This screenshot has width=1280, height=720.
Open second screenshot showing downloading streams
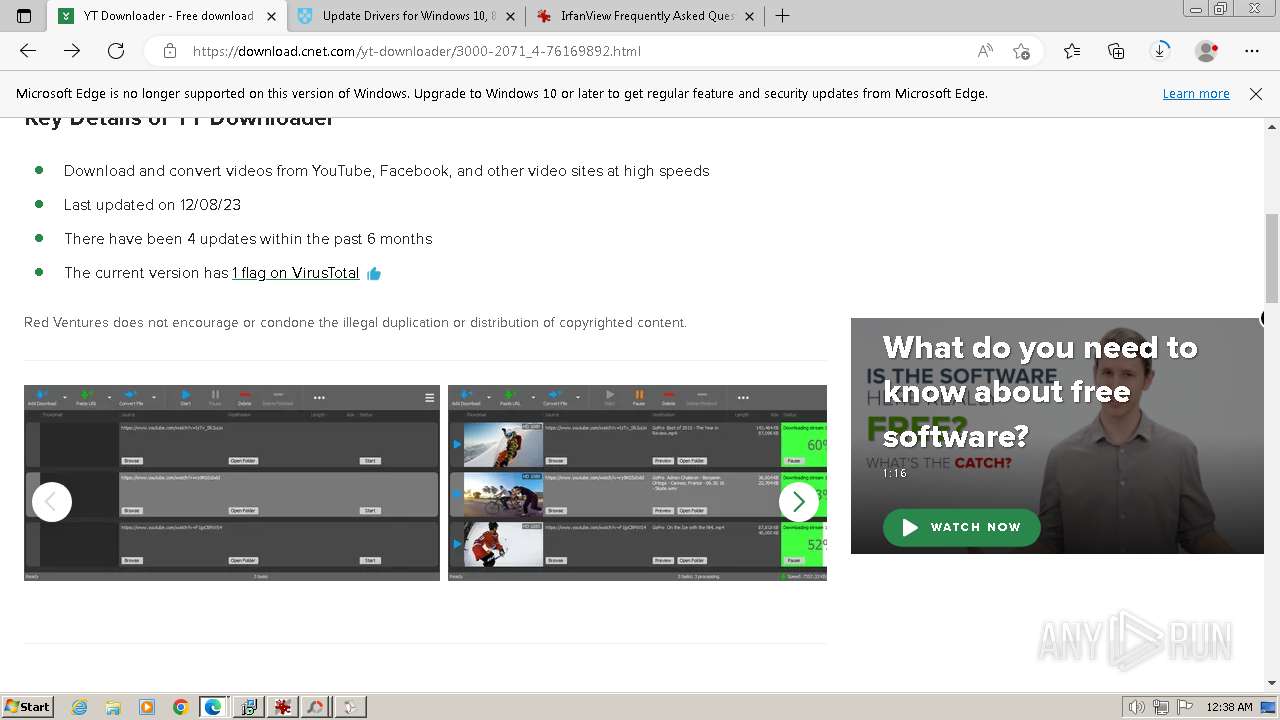pyautogui.click(x=637, y=483)
